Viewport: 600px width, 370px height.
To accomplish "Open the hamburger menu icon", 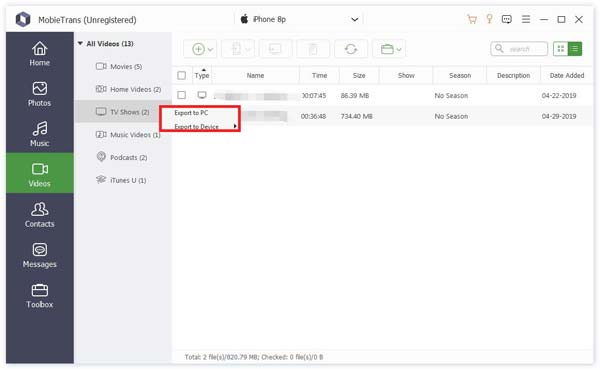I will [526, 19].
